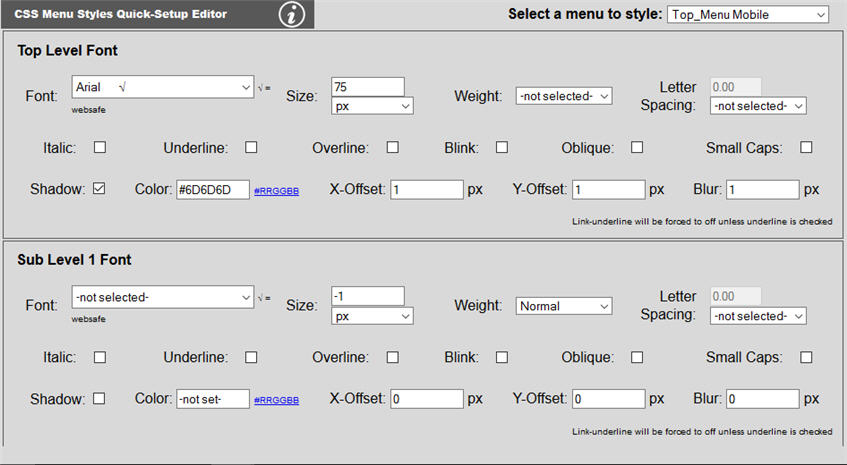Open Sub Level 1 Letter Spacing unit dropdown
Viewport: 847px width, 465px height.
tap(758, 316)
